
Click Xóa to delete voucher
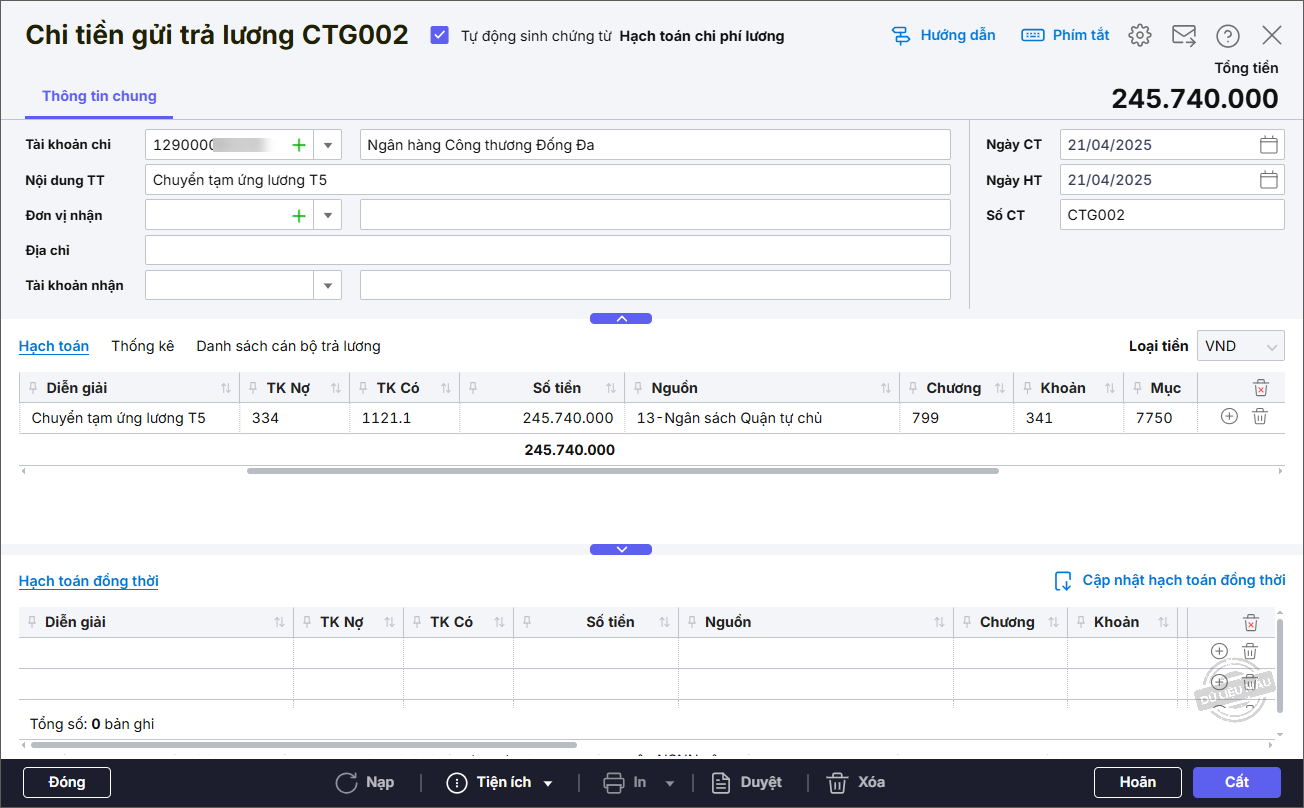click(856, 782)
